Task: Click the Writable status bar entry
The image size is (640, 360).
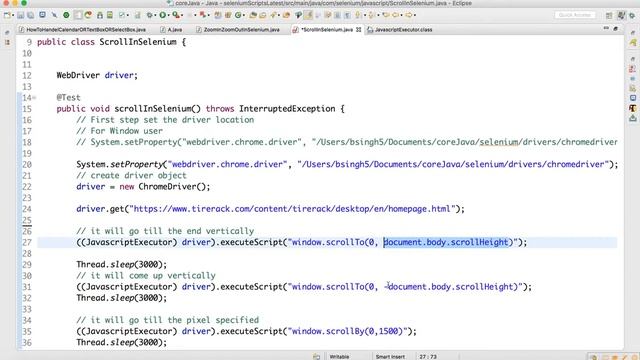Action: tap(339, 356)
